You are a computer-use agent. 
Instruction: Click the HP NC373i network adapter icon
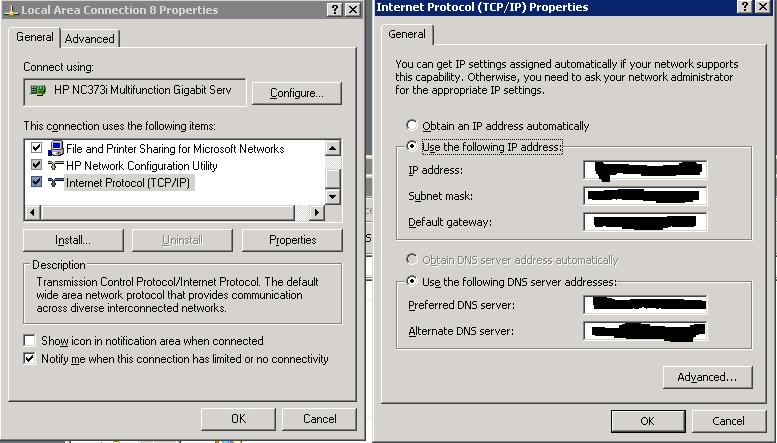[38, 91]
